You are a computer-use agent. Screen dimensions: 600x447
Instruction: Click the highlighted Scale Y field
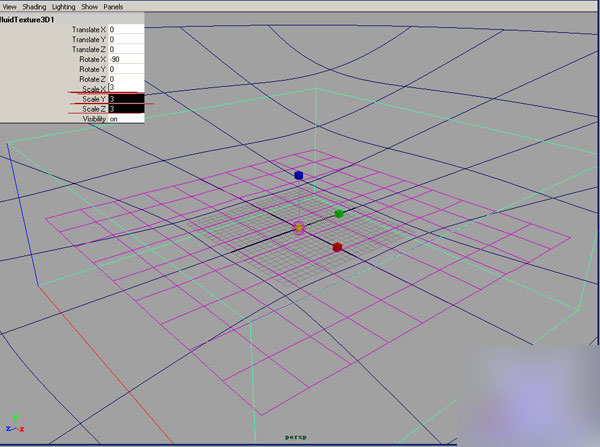(x=126, y=99)
